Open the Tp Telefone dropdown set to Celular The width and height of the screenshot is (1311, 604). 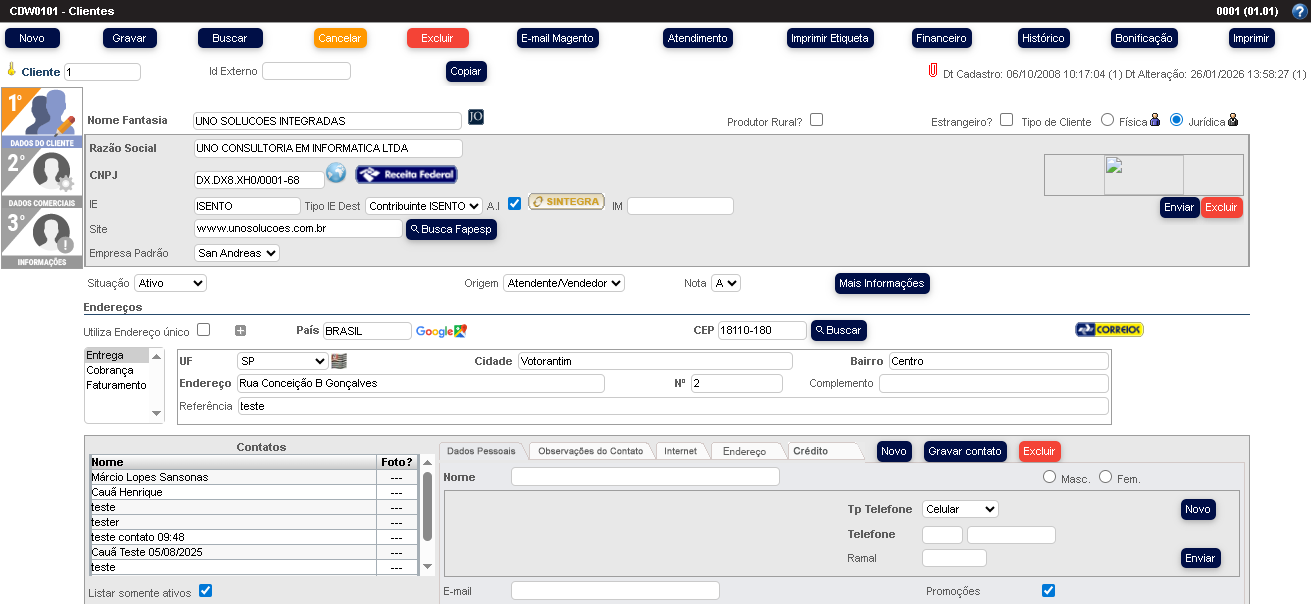[x=959, y=509]
